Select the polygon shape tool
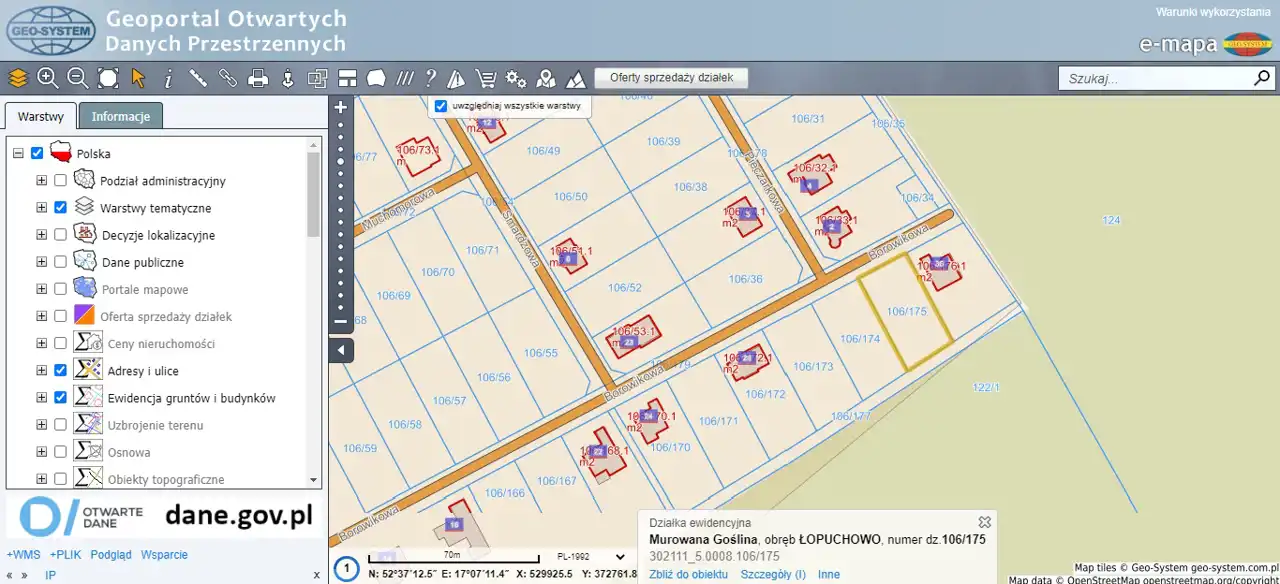 (x=376, y=78)
